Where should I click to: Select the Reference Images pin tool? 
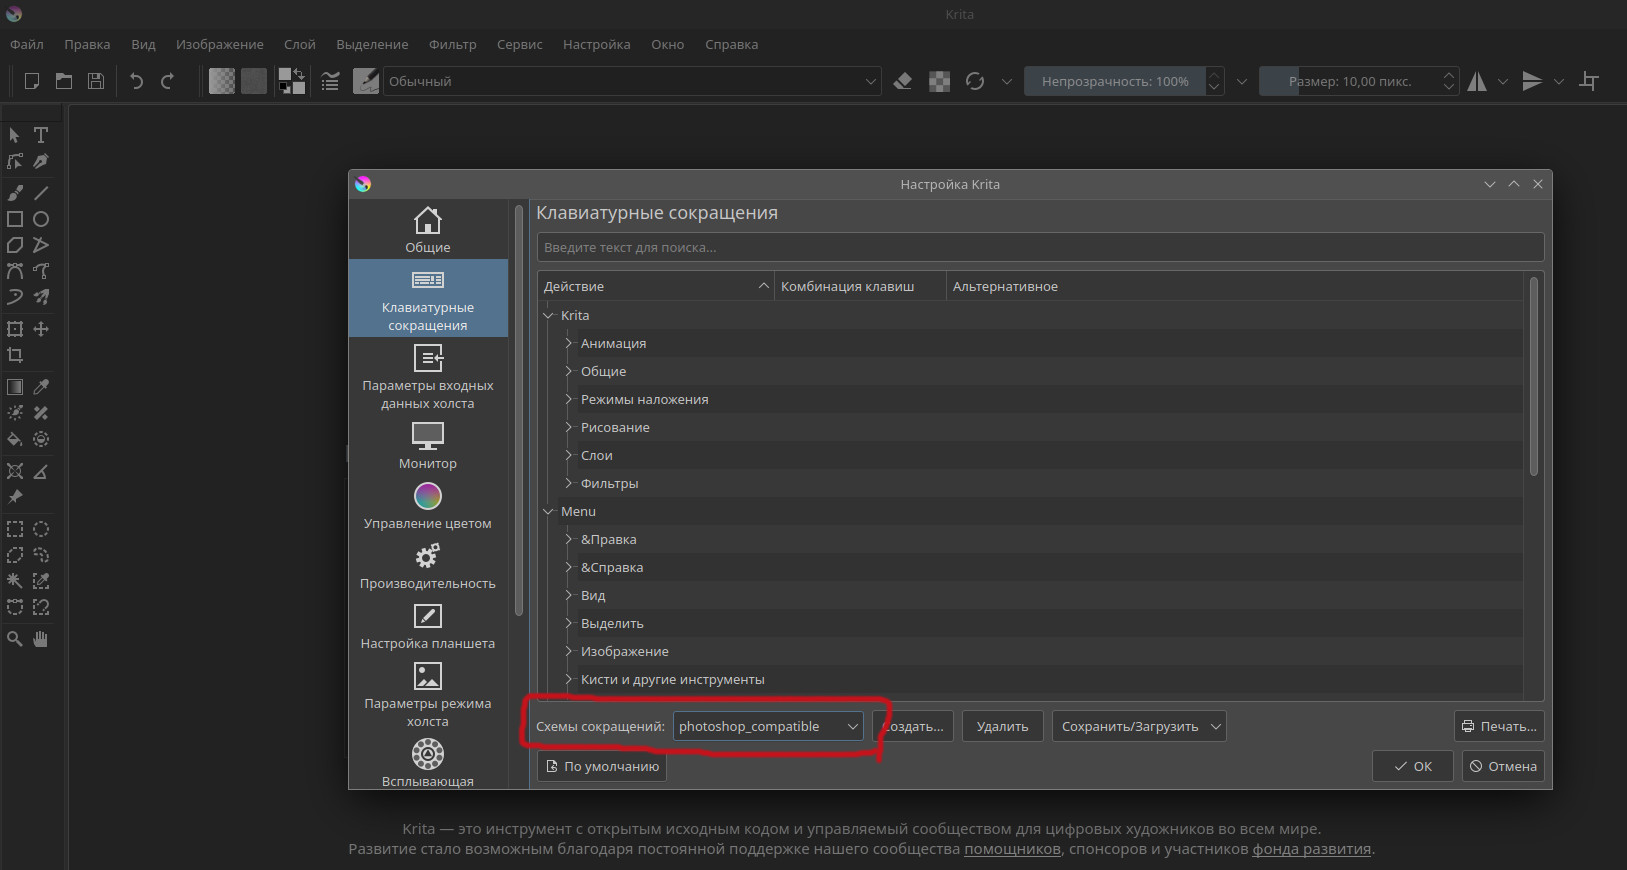pyautogui.click(x=15, y=497)
